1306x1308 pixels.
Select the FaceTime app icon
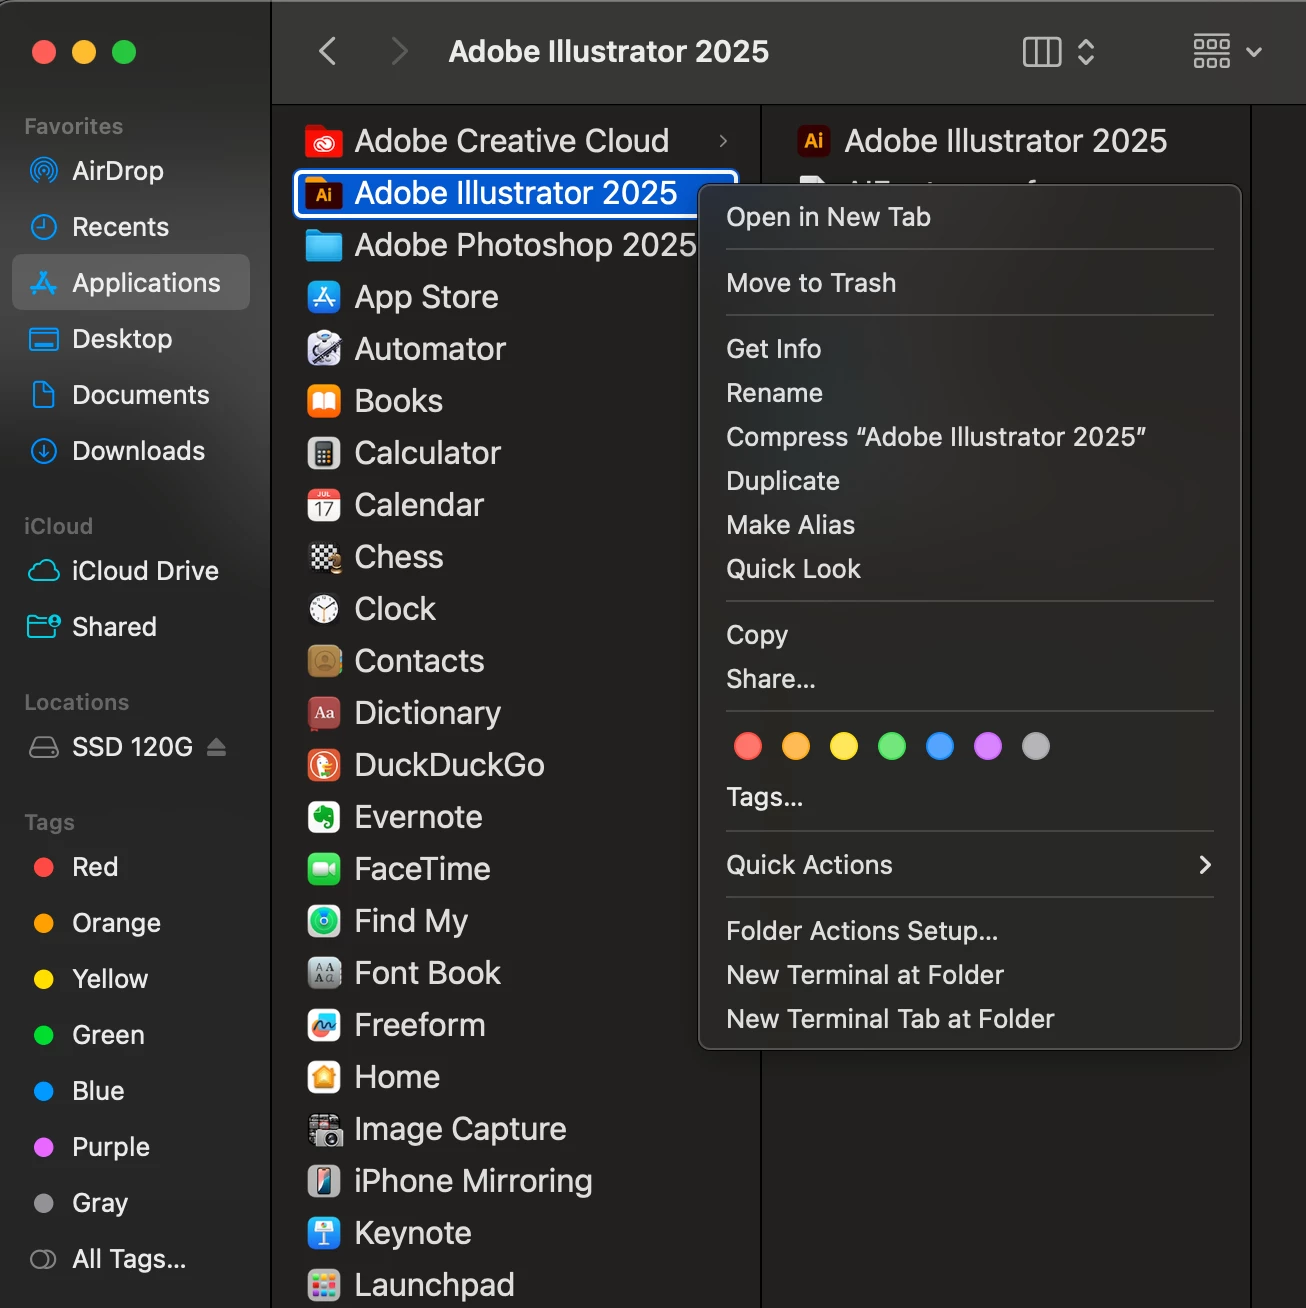tap(323, 869)
